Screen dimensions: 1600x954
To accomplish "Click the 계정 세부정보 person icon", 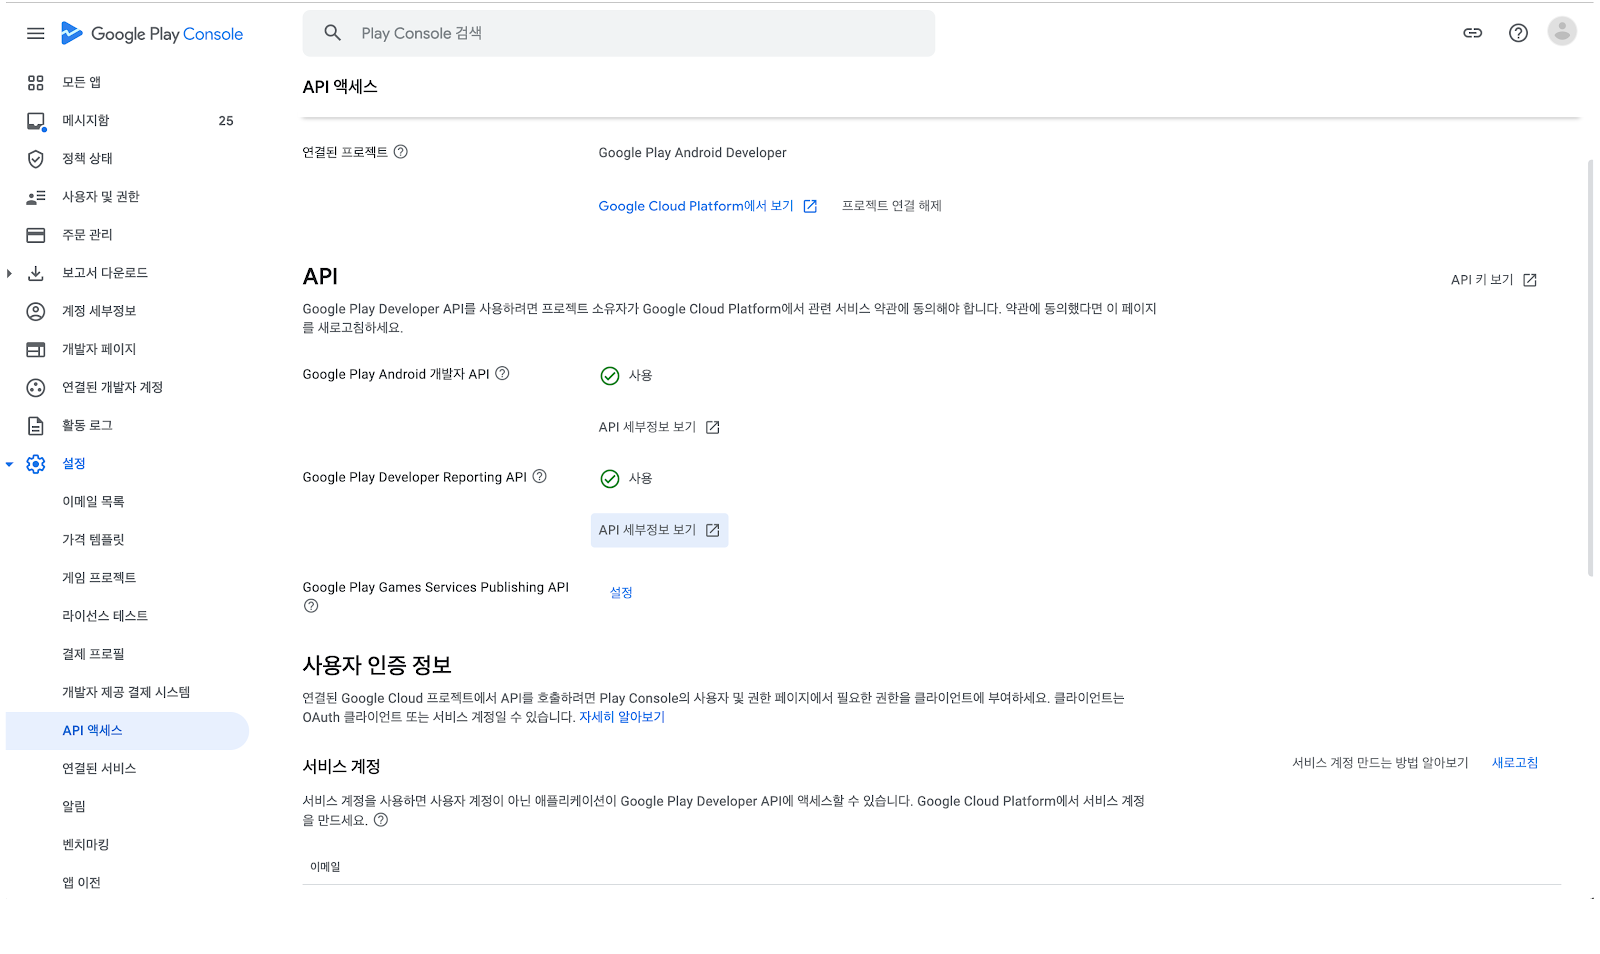I will [x=36, y=311].
